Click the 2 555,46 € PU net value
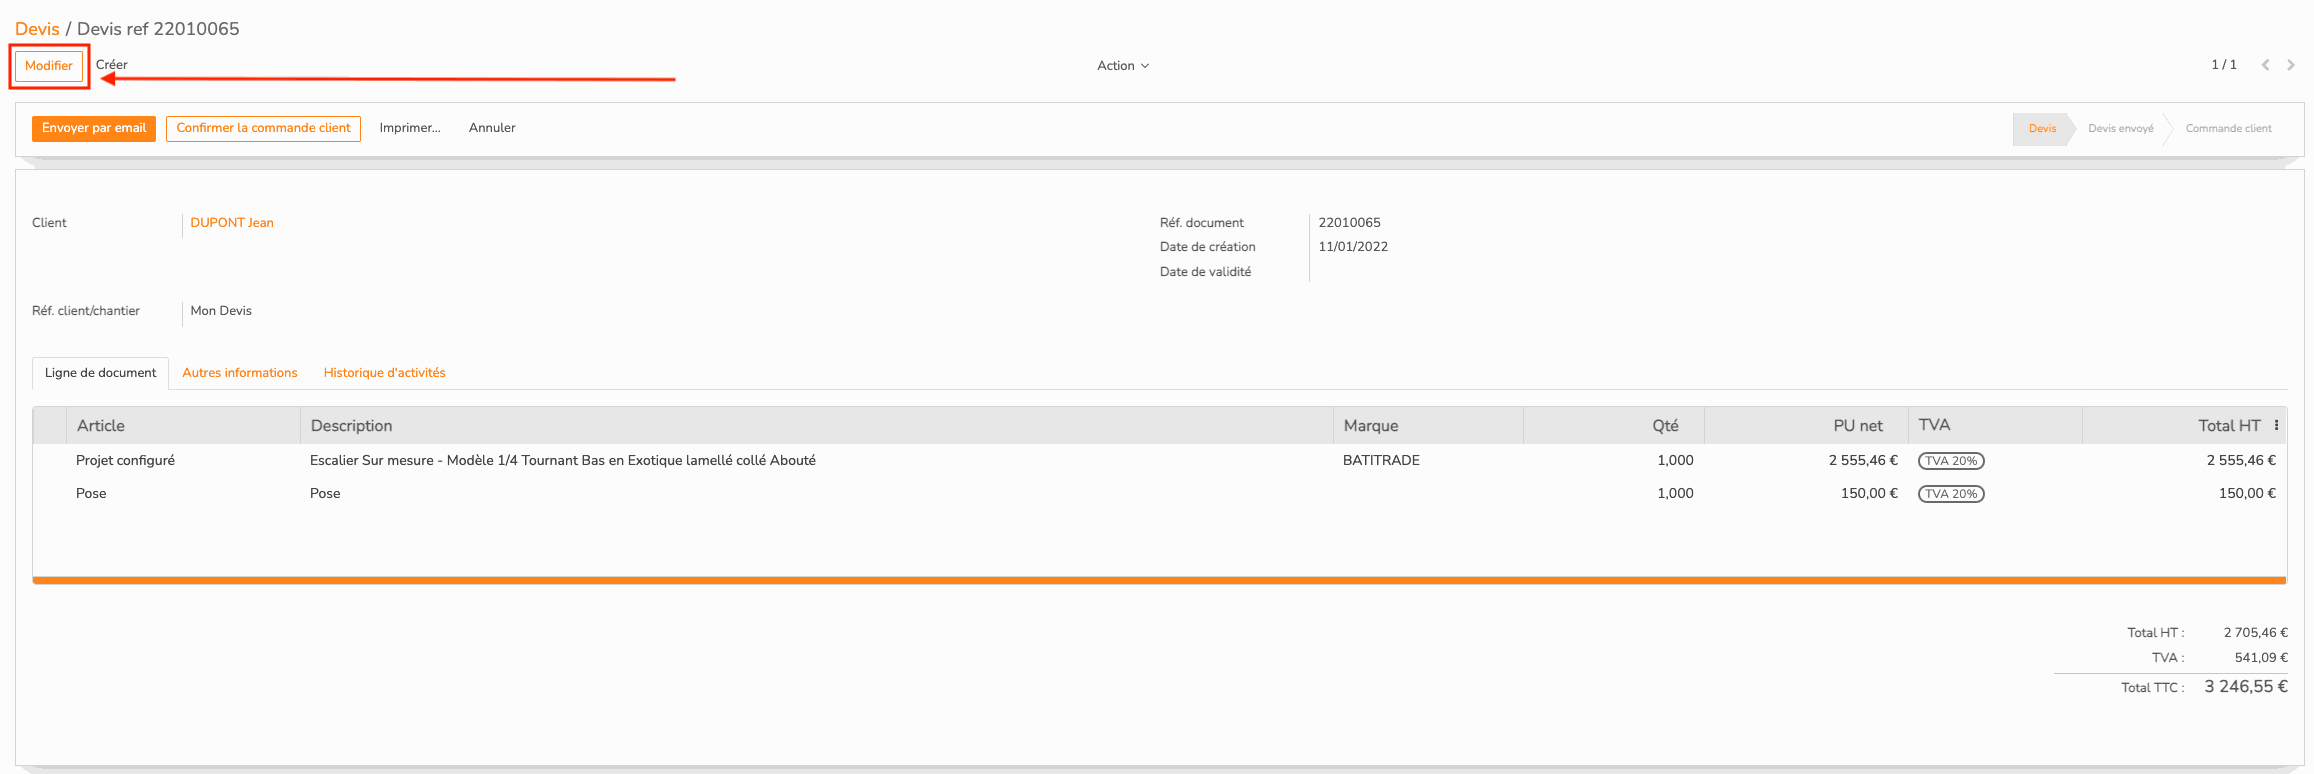Screen dimensions: 2314x774 coord(1863,461)
